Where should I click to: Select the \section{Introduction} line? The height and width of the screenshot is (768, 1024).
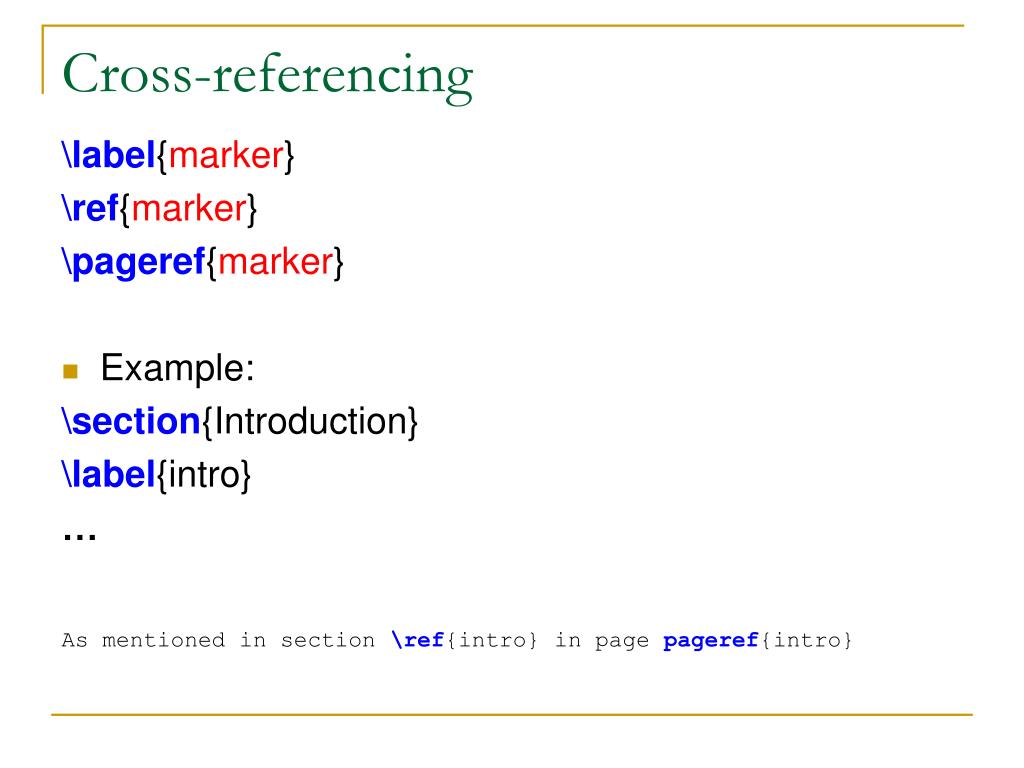240,422
